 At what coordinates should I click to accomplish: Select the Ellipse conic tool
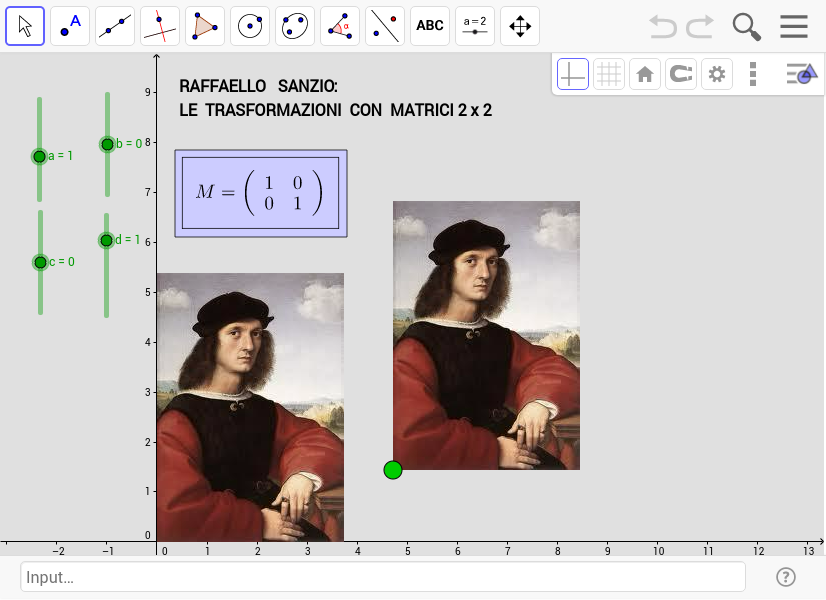tap(295, 26)
